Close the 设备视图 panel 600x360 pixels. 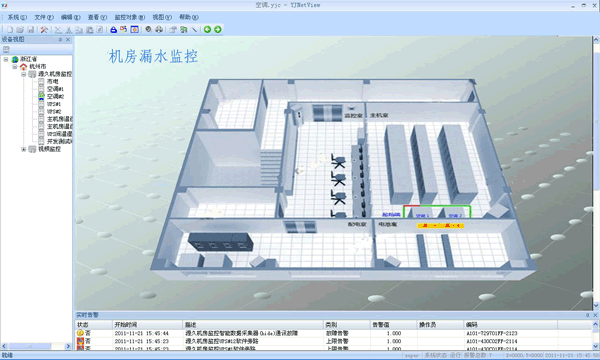click(x=68, y=39)
